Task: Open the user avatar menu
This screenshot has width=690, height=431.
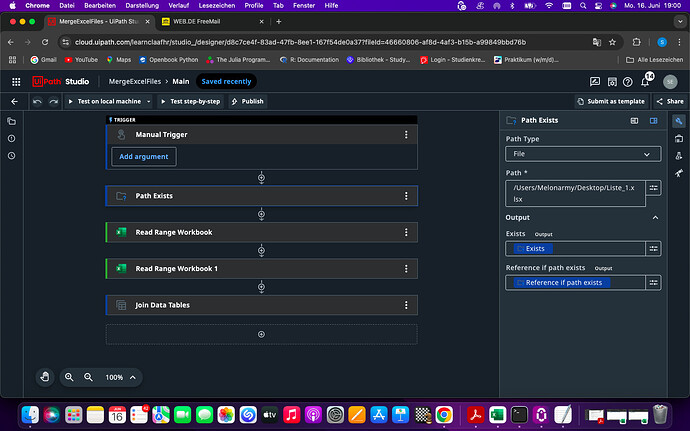Action: 670,81
